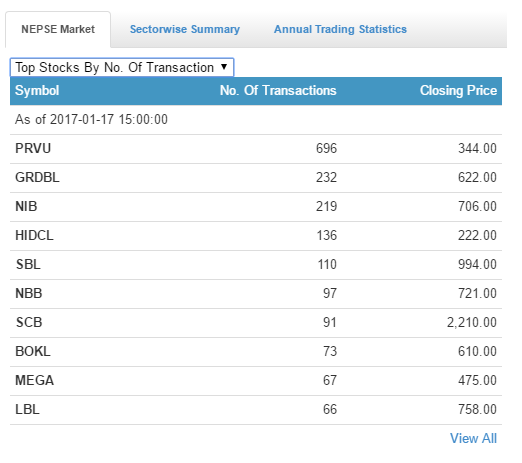
Task: Click the 222.00 closing price for HIDCL
Action: pos(477,236)
